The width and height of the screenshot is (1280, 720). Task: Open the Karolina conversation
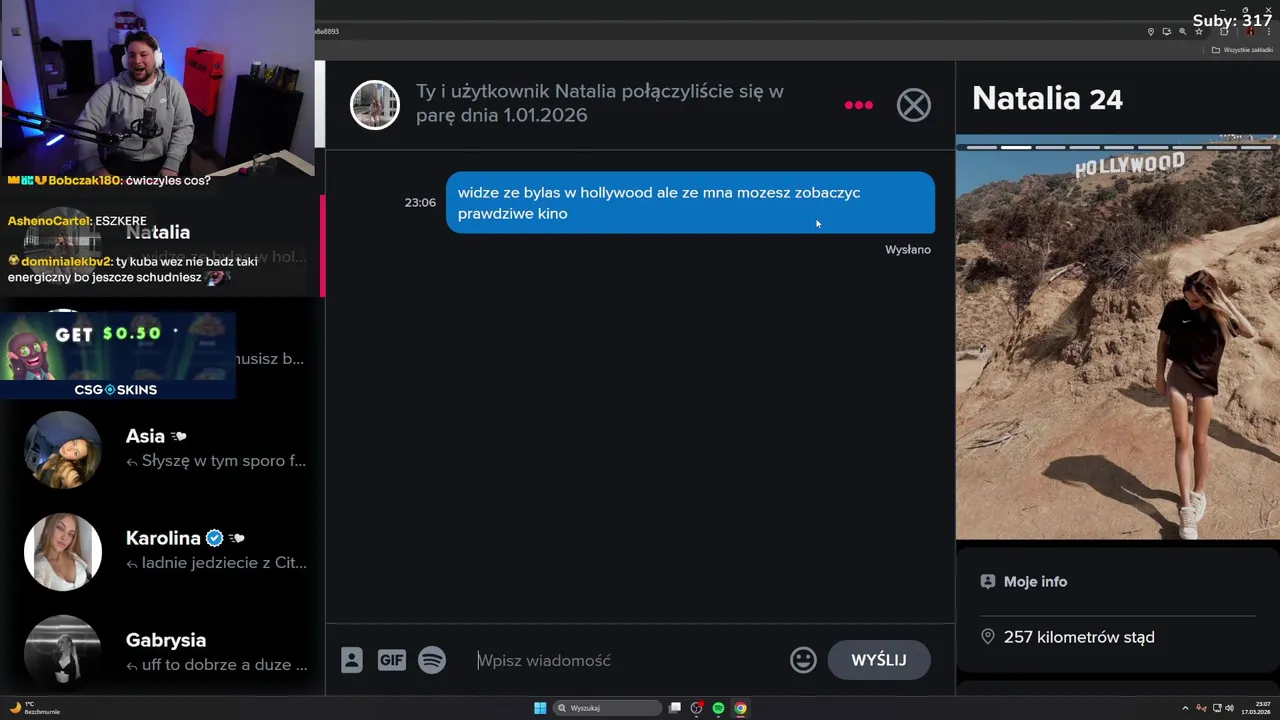click(164, 551)
